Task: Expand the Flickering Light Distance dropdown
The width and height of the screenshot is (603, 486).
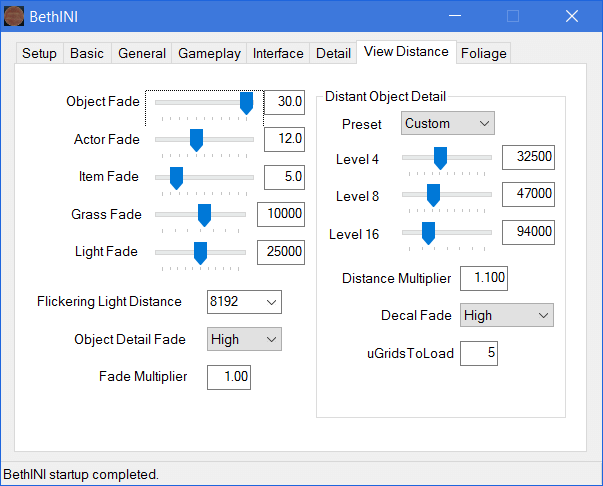Action: 244,302
